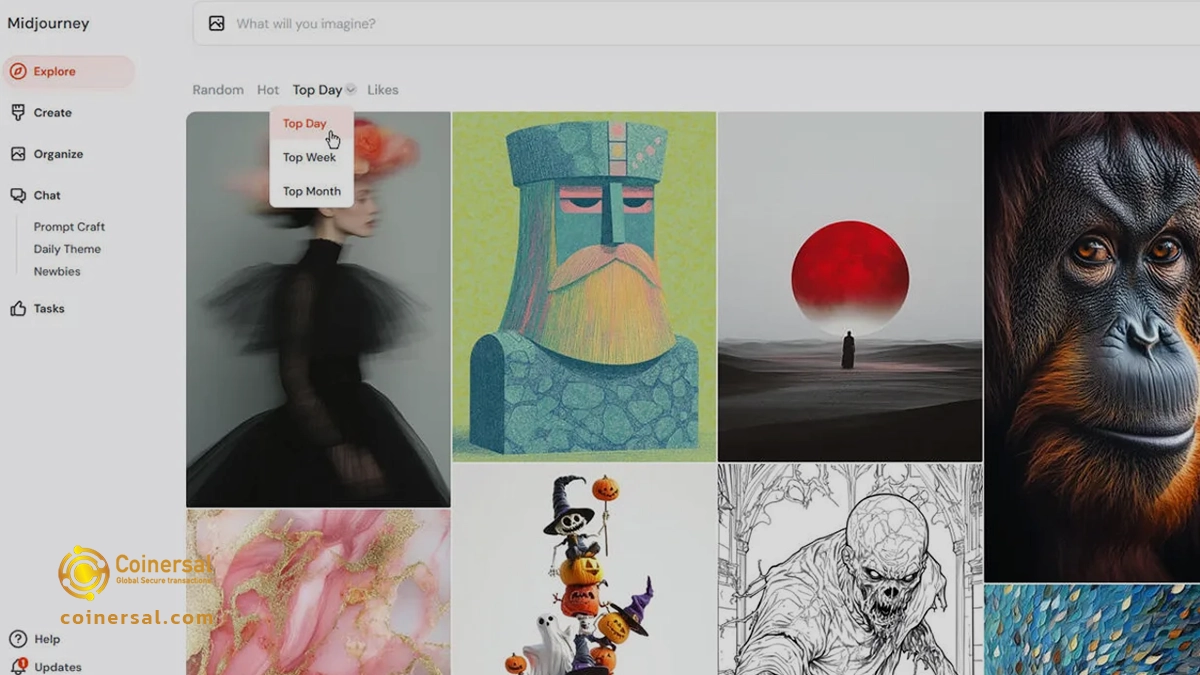
Task: Go to the Newbies chat room
Action: pos(57,271)
